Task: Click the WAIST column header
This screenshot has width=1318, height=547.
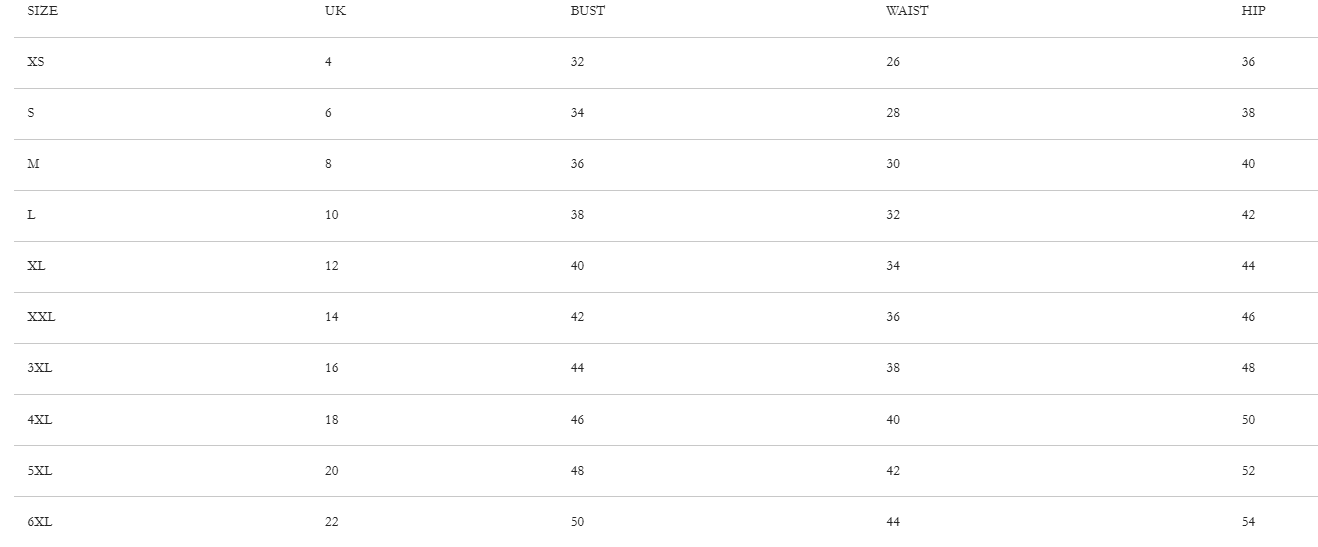Action: tap(906, 11)
